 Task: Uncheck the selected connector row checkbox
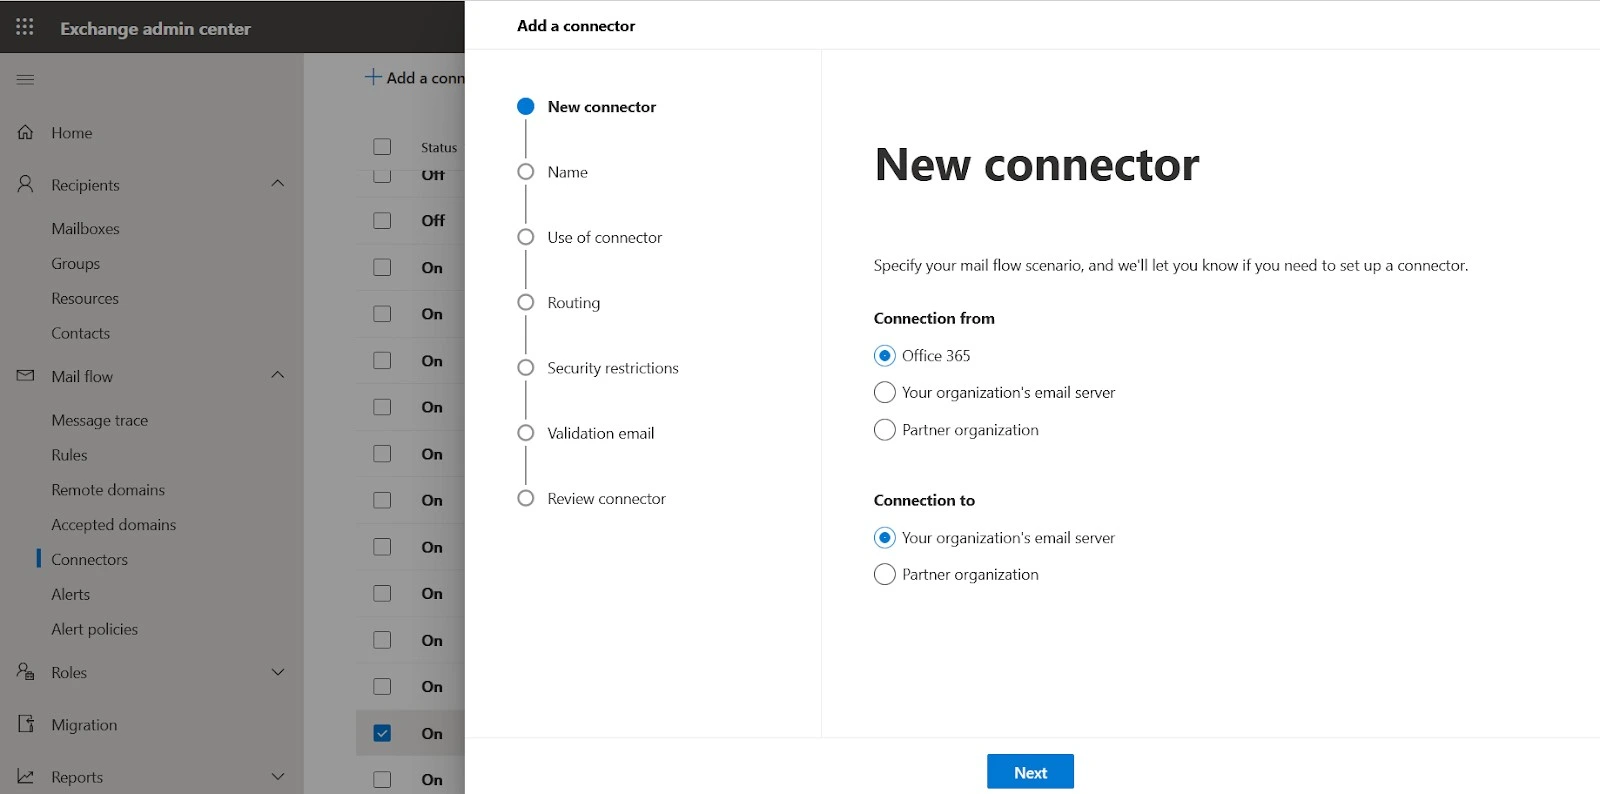382,733
